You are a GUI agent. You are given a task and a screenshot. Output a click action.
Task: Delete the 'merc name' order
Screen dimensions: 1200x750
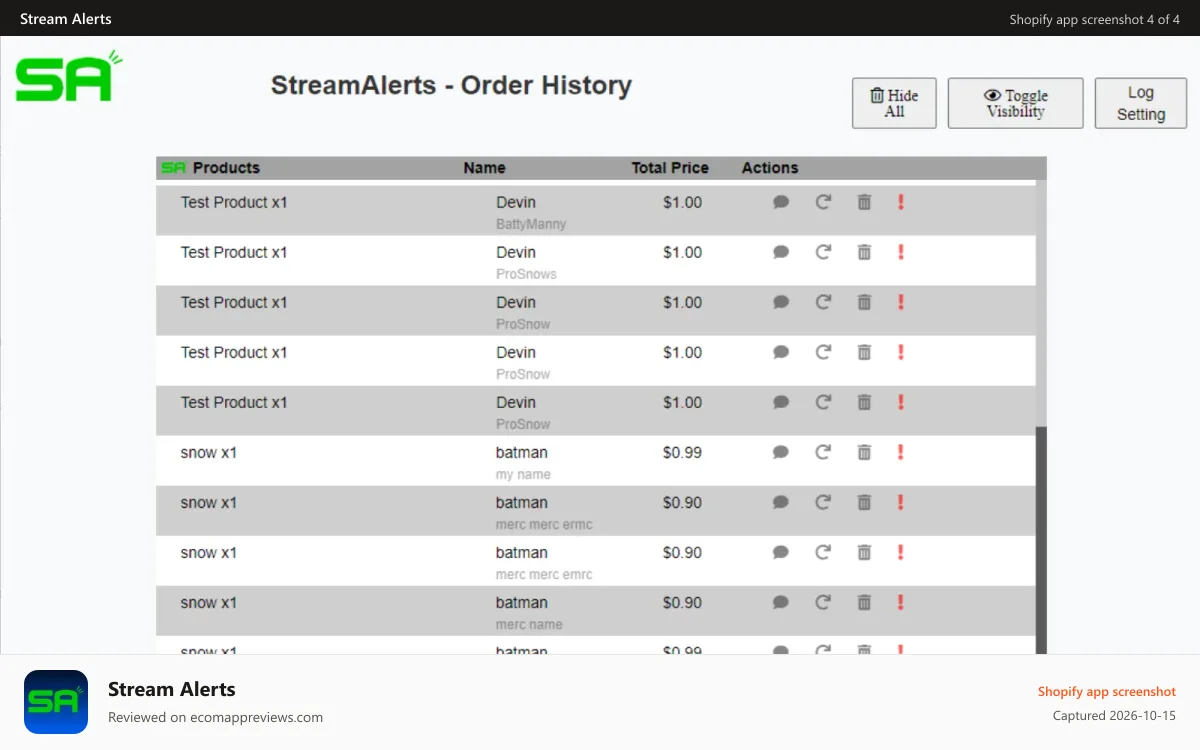click(864, 602)
